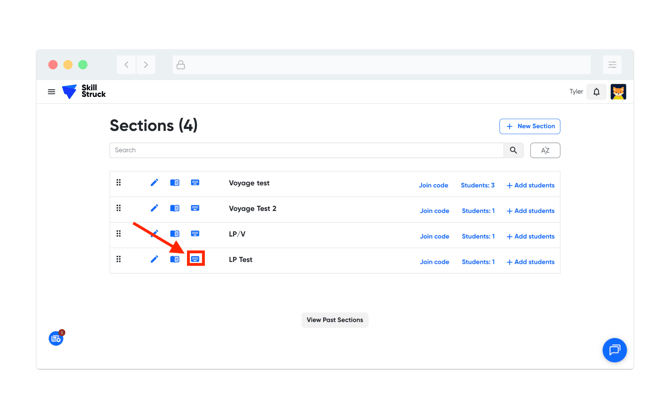Click the highlighted monitor icon for LP Test
The height and width of the screenshot is (418, 670).
click(195, 259)
